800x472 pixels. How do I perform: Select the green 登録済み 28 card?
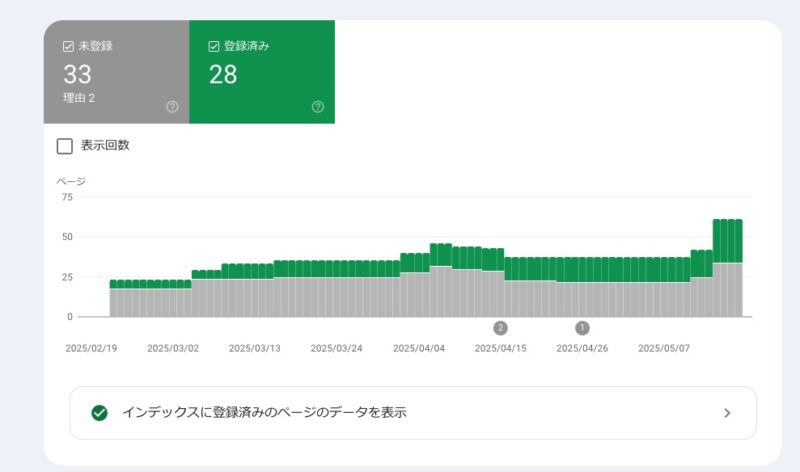tap(262, 72)
